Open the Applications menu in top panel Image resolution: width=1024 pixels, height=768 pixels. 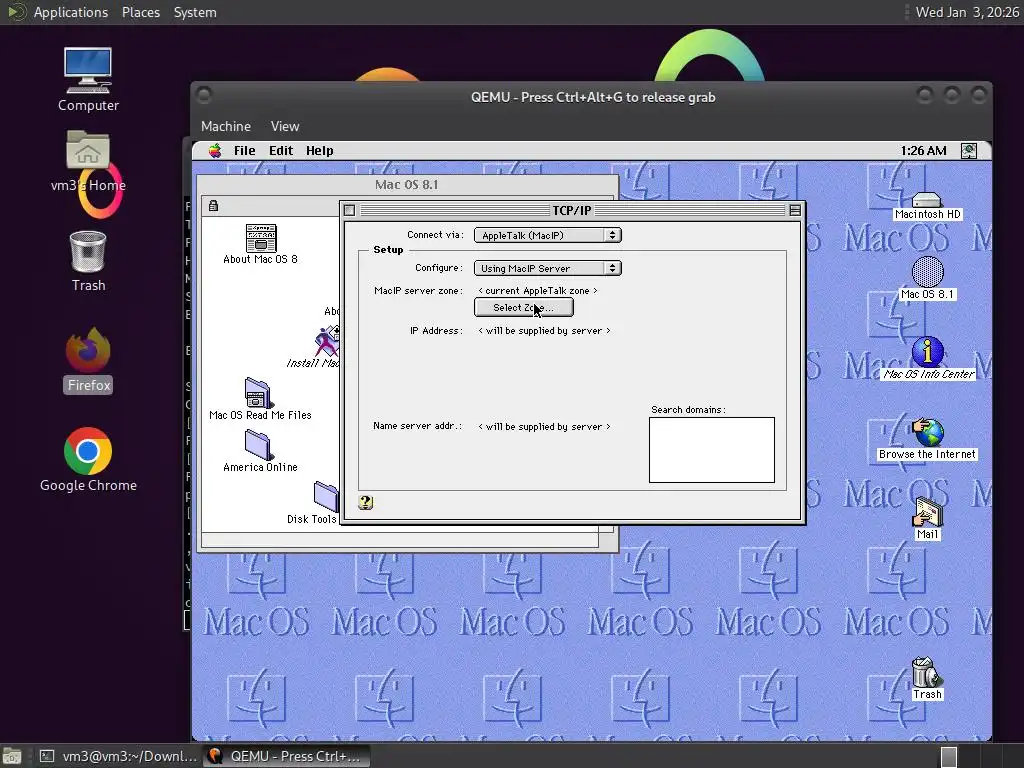pos(71,12)
